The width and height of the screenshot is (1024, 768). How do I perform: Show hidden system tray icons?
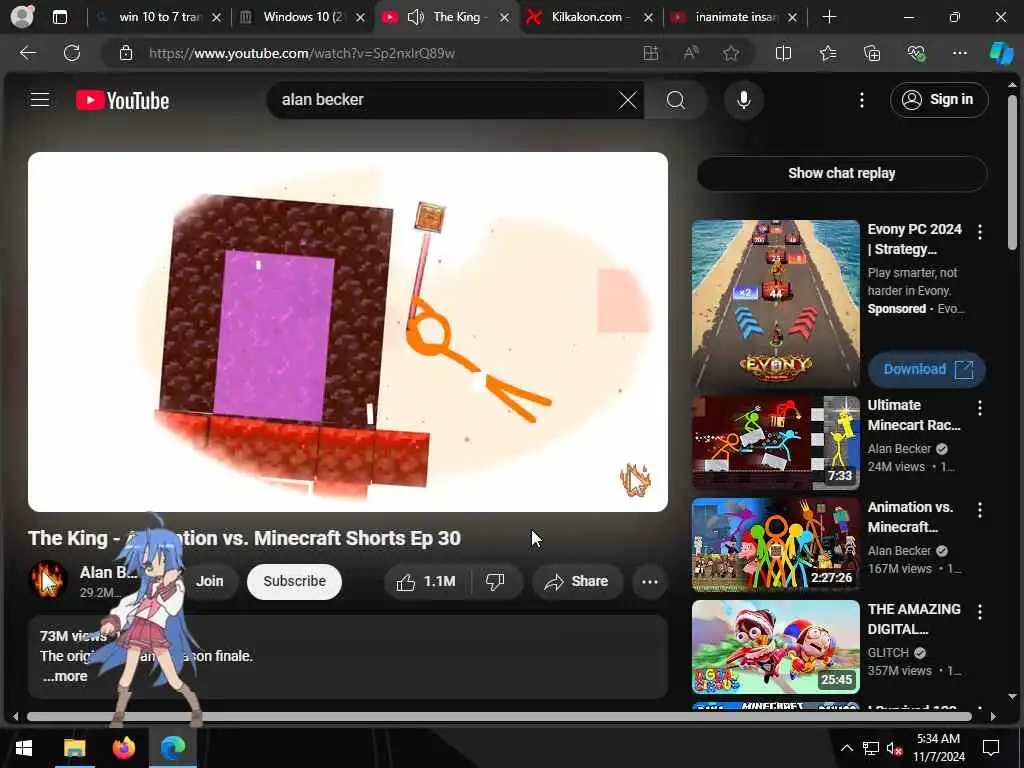[846, 748]
